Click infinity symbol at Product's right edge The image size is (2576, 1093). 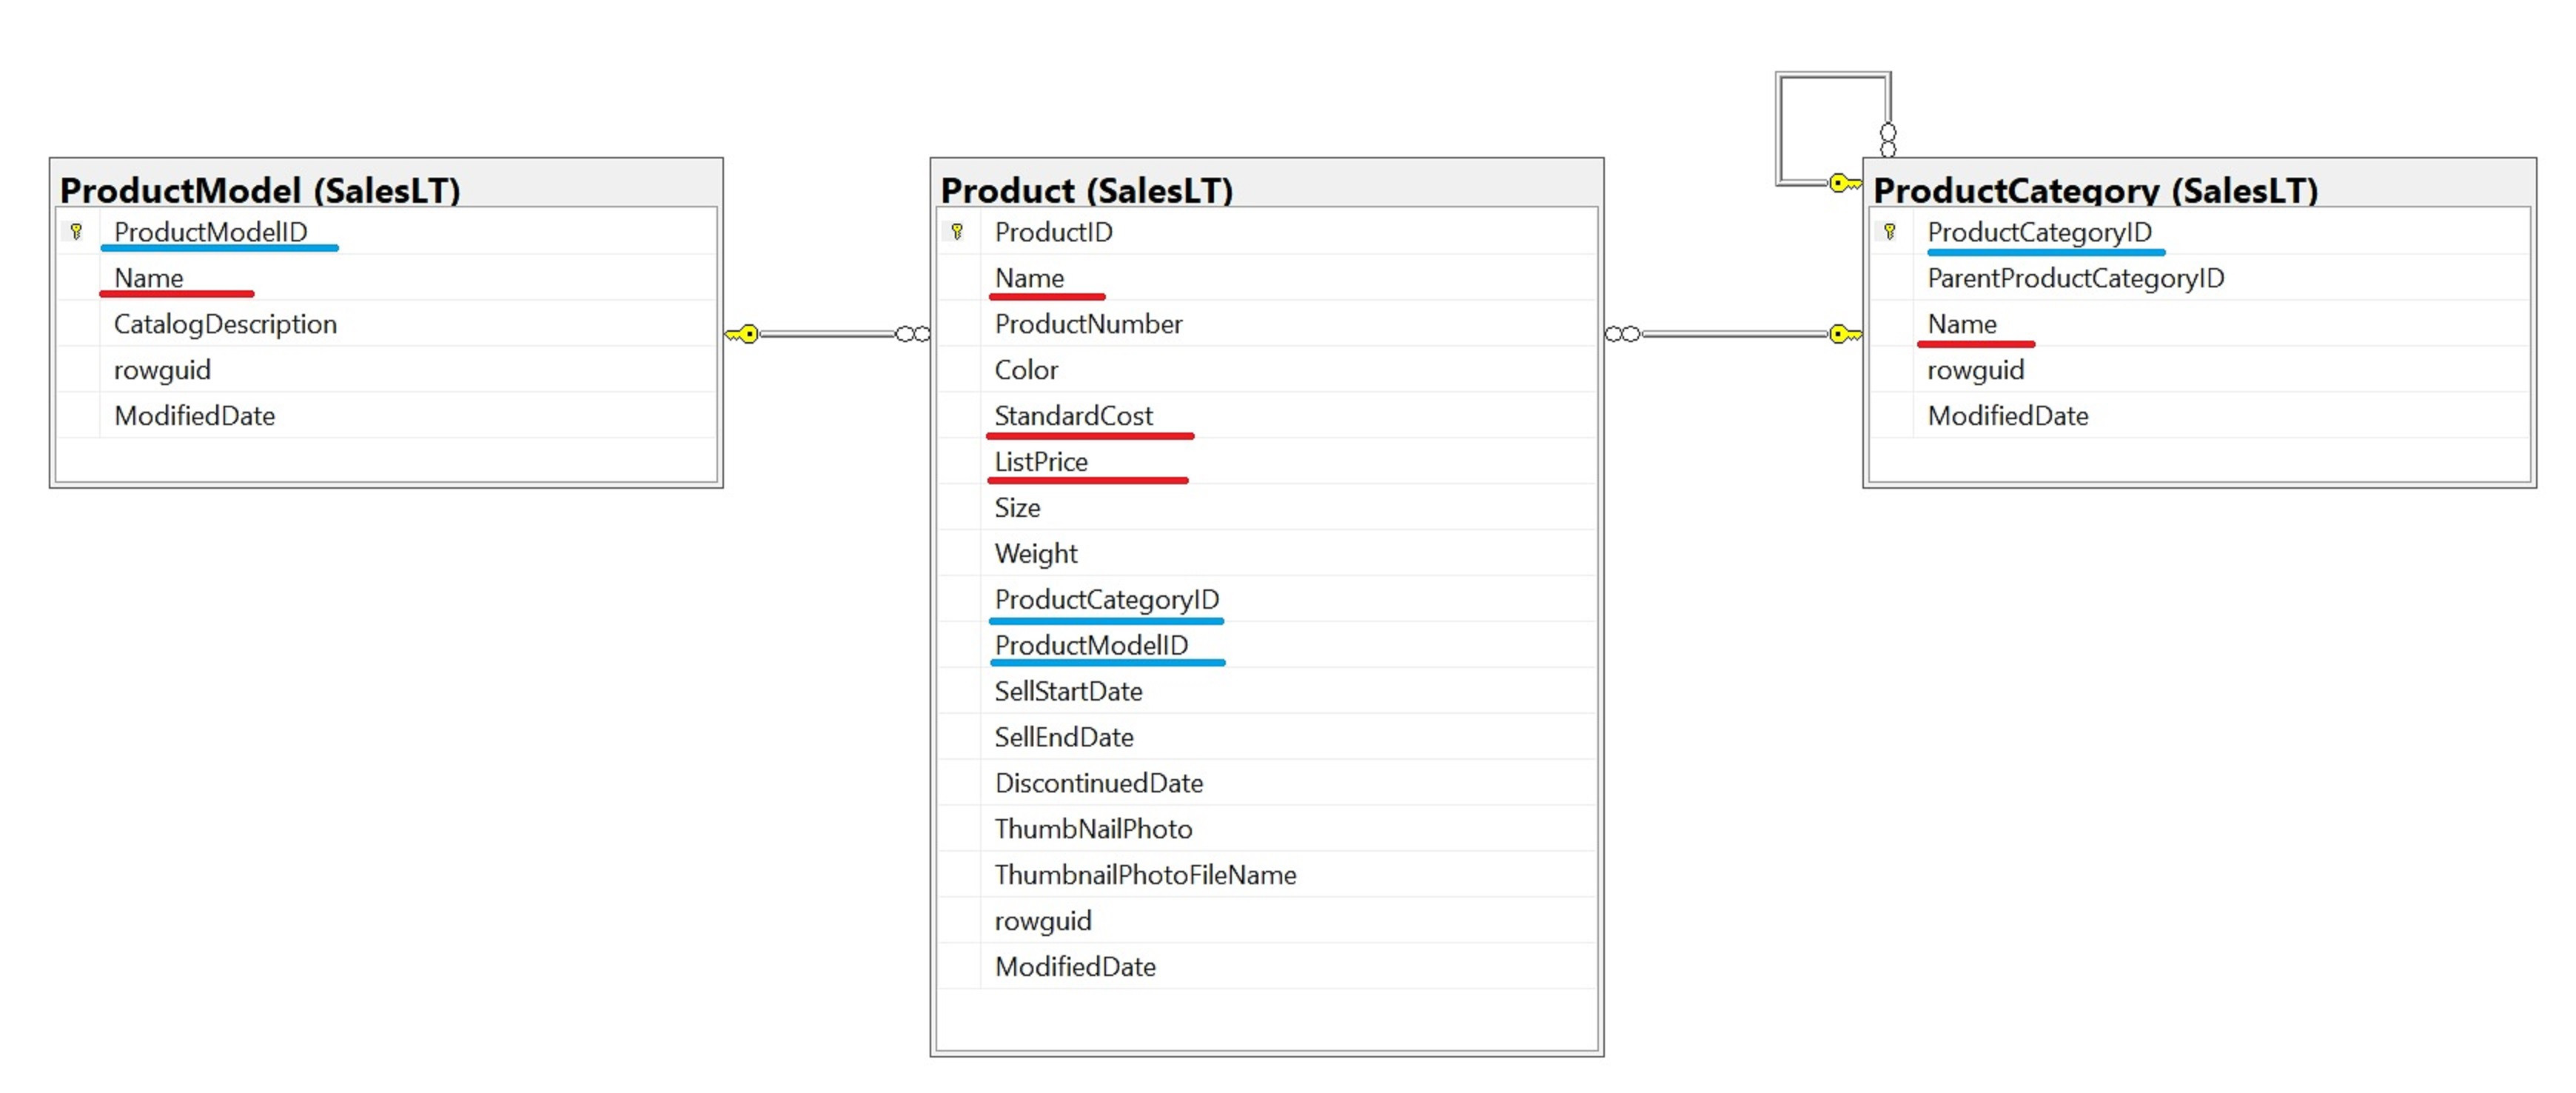(x=1622, y=334)
